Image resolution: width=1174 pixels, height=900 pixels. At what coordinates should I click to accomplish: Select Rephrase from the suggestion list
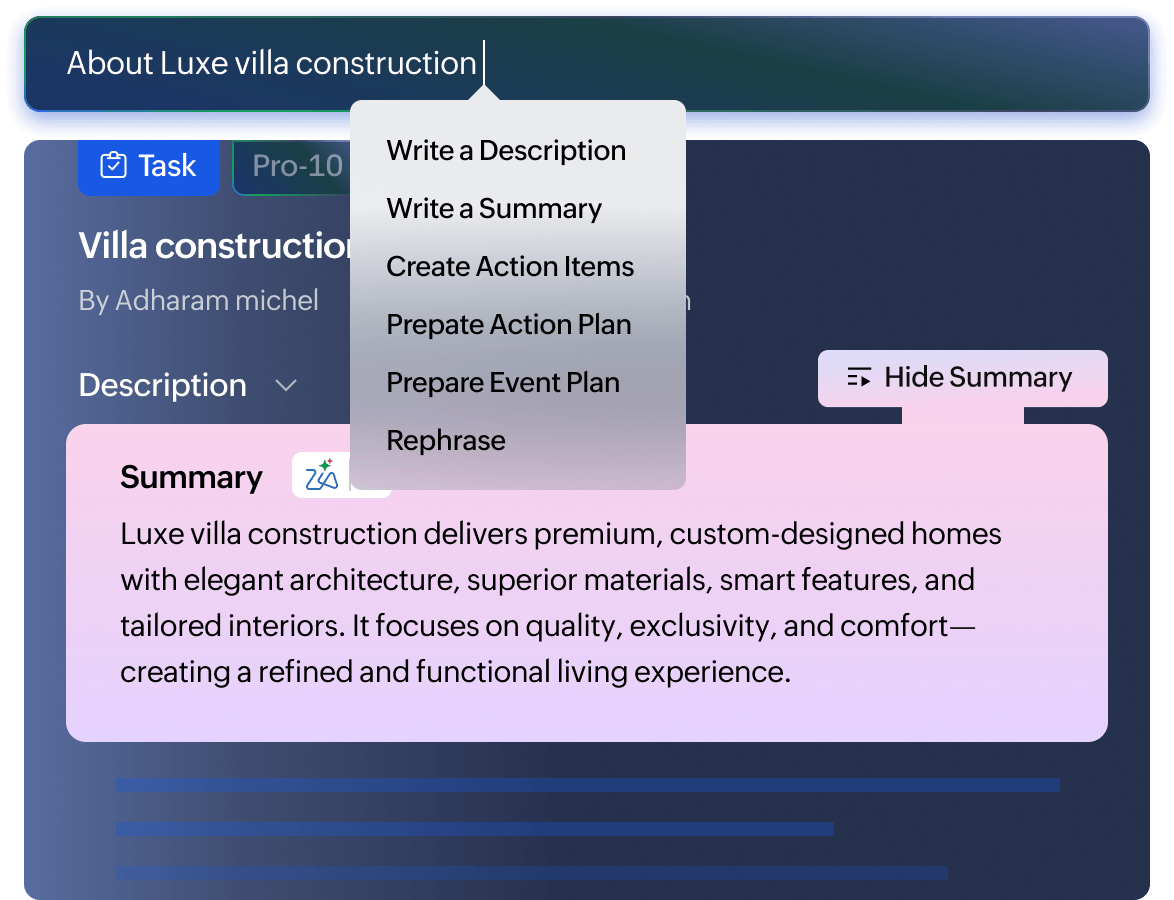[x=445, y=440]
